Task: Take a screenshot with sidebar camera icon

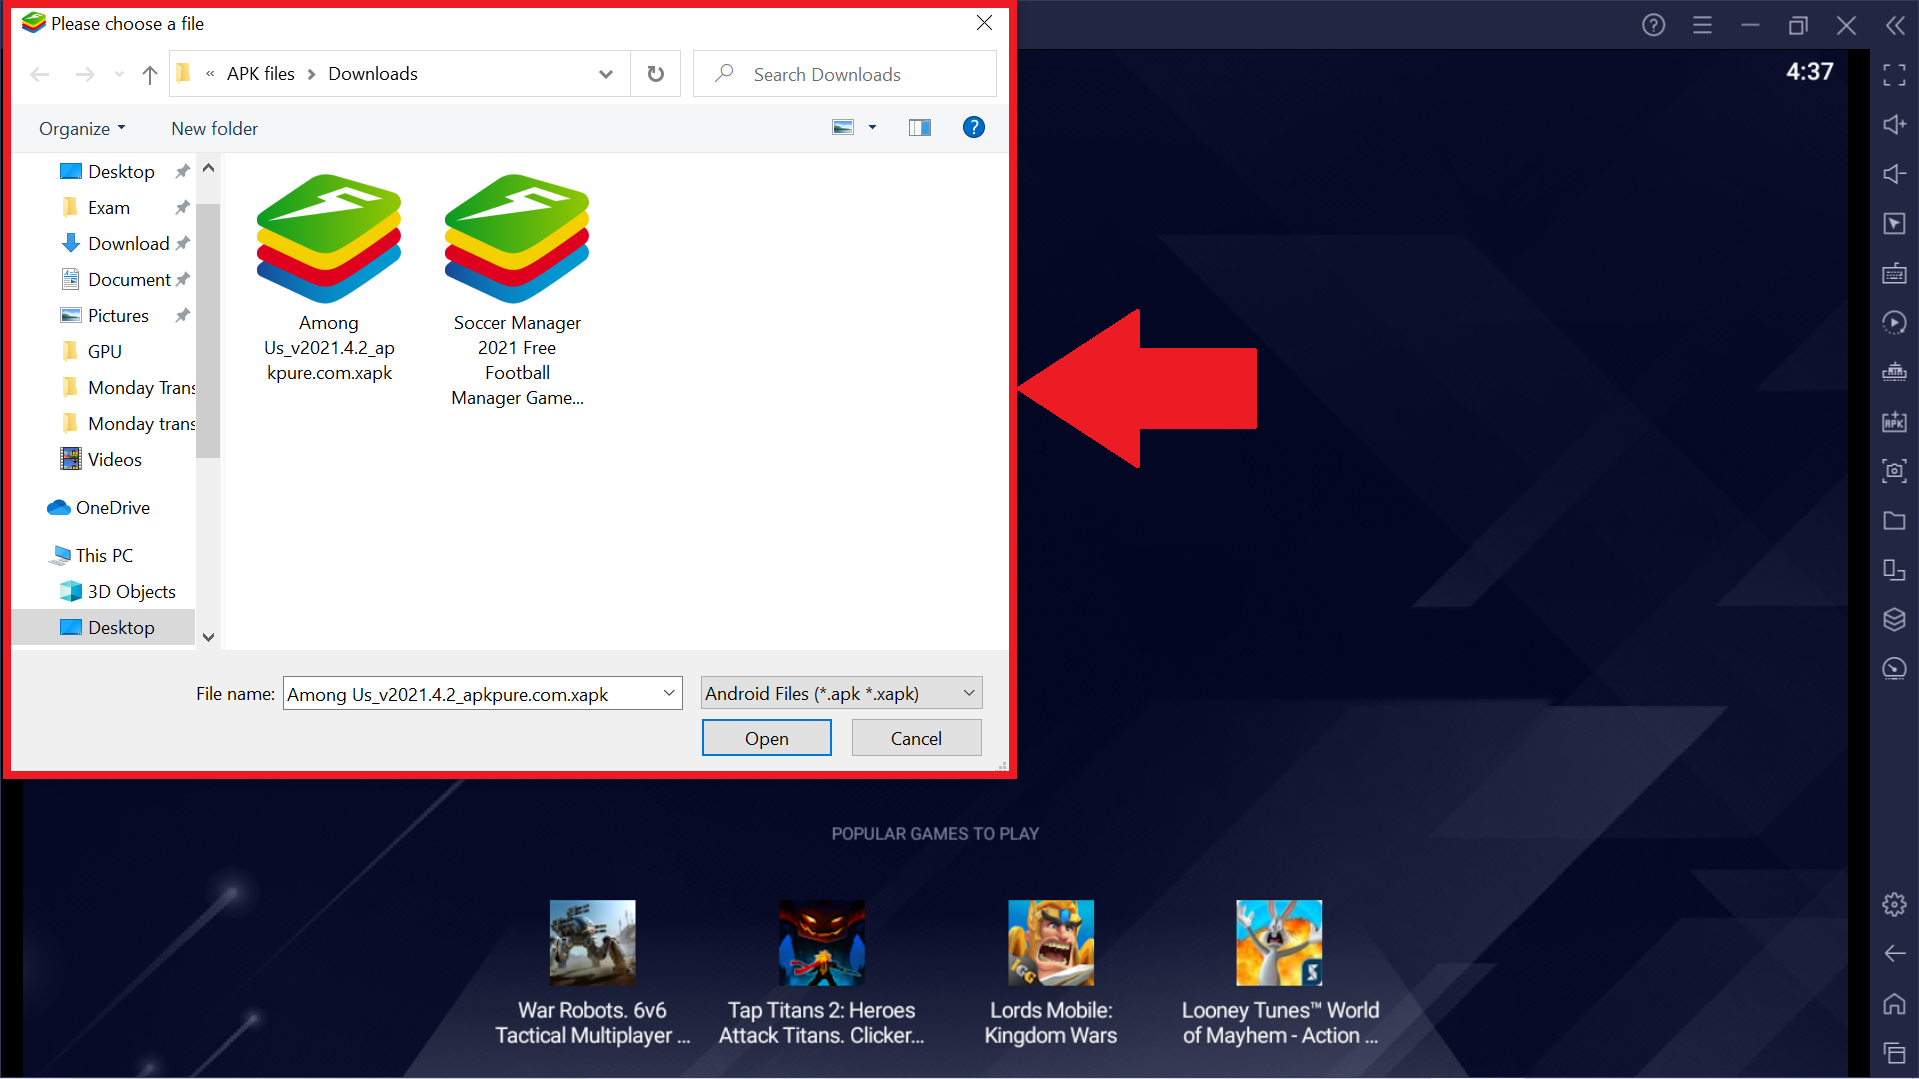Action: [1894, 471]
